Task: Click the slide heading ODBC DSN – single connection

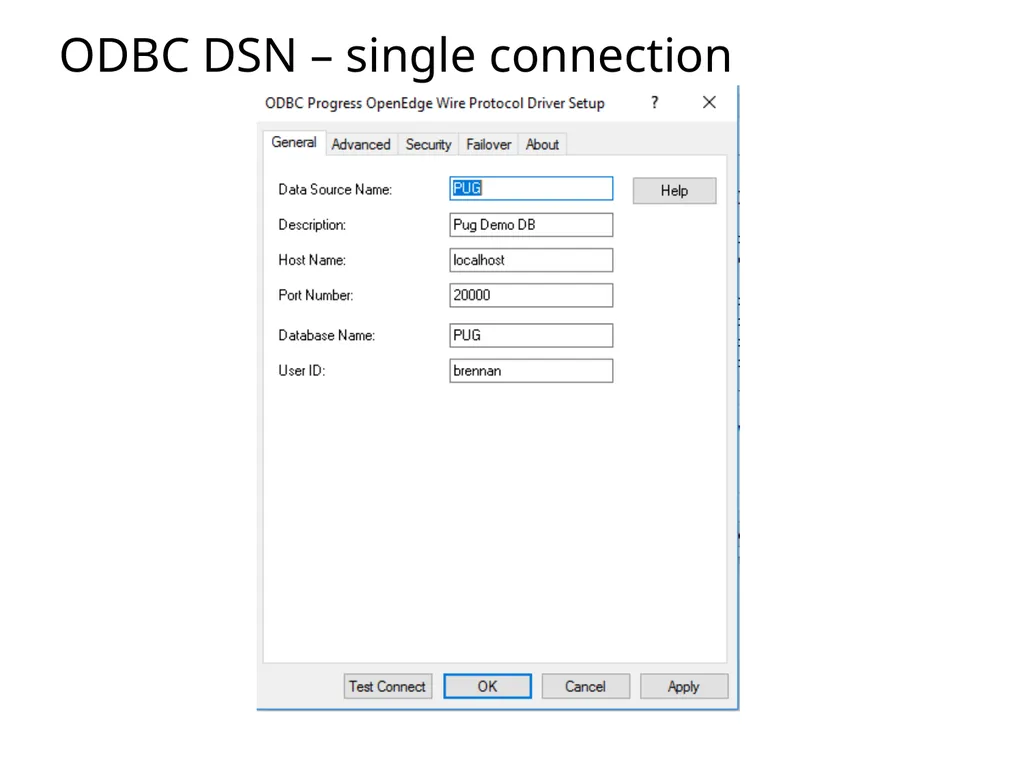Action: pos(395,55)
